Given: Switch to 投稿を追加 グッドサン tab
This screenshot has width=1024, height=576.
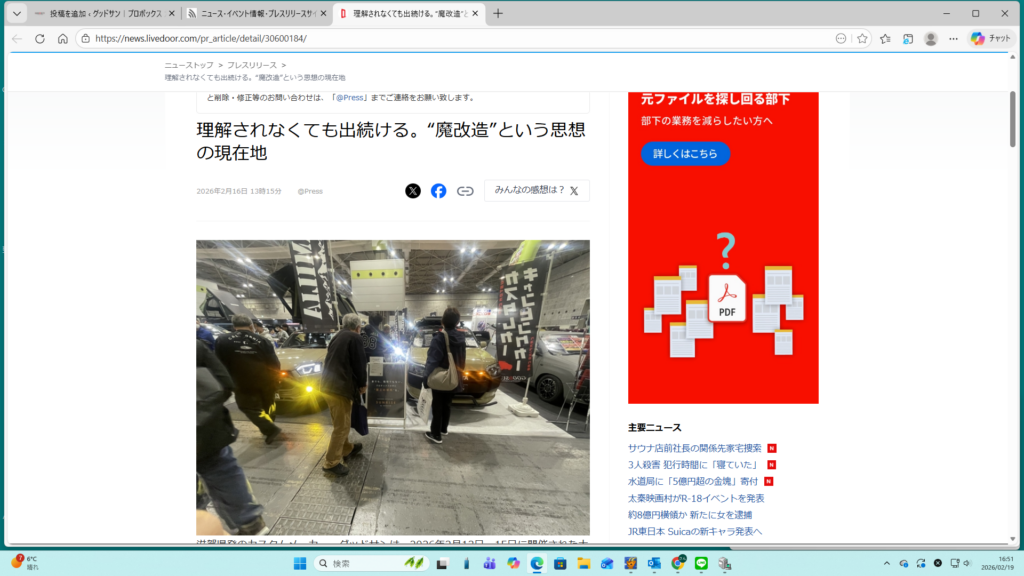Looking at the screenshot, I should point(98,14).
